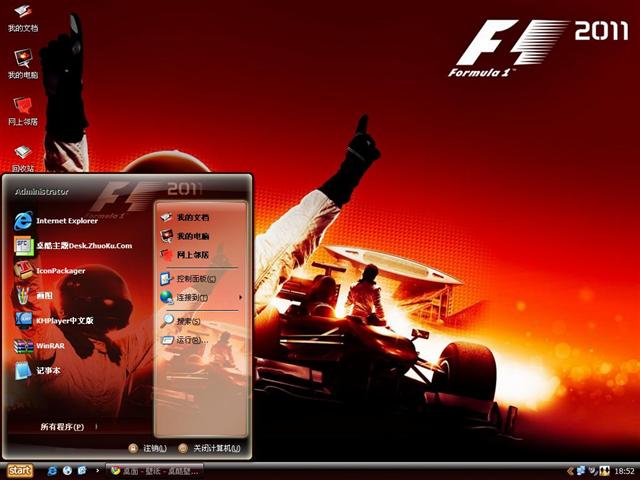Launch WinRAR from Start menu
This screenshot has width=640, height=480.
click(x=39, y=346)
